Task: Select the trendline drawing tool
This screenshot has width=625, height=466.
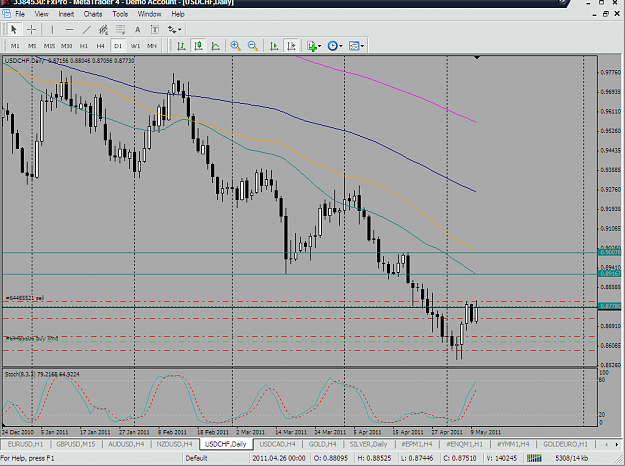Action: pos(86,29)
